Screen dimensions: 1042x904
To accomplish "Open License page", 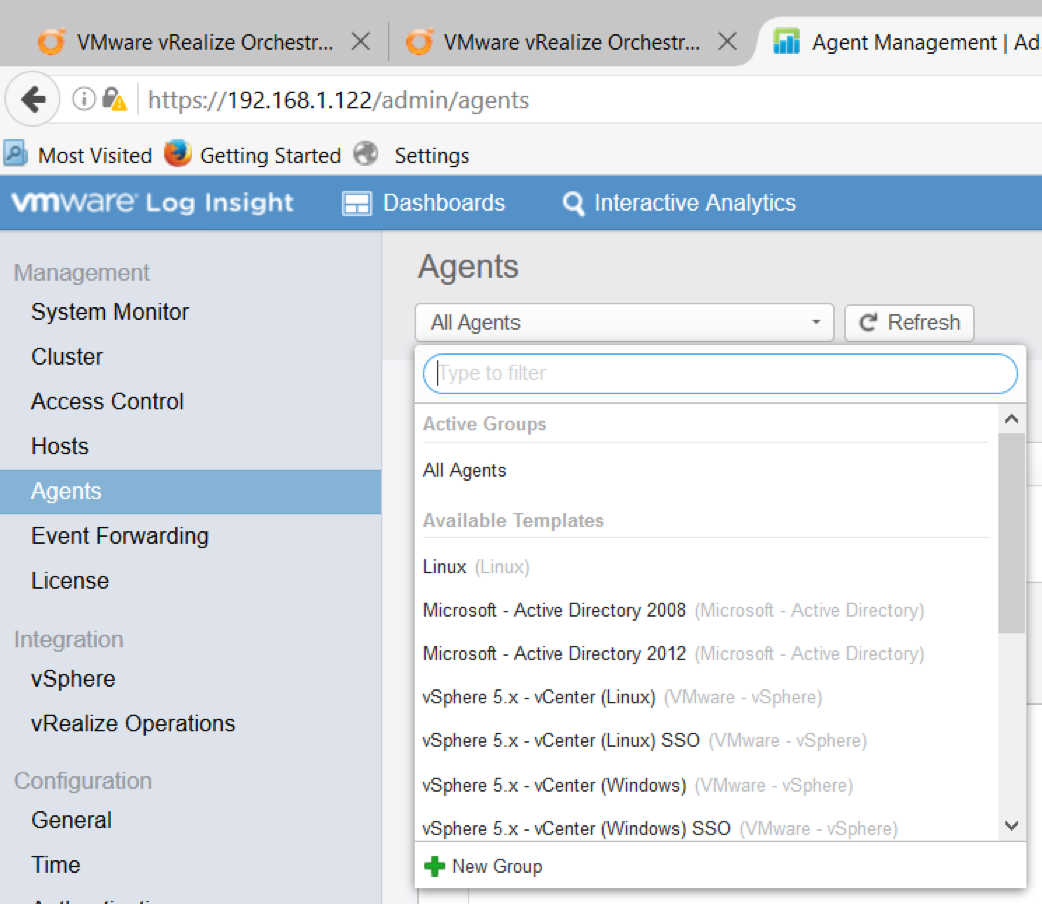I will (70, 581).
